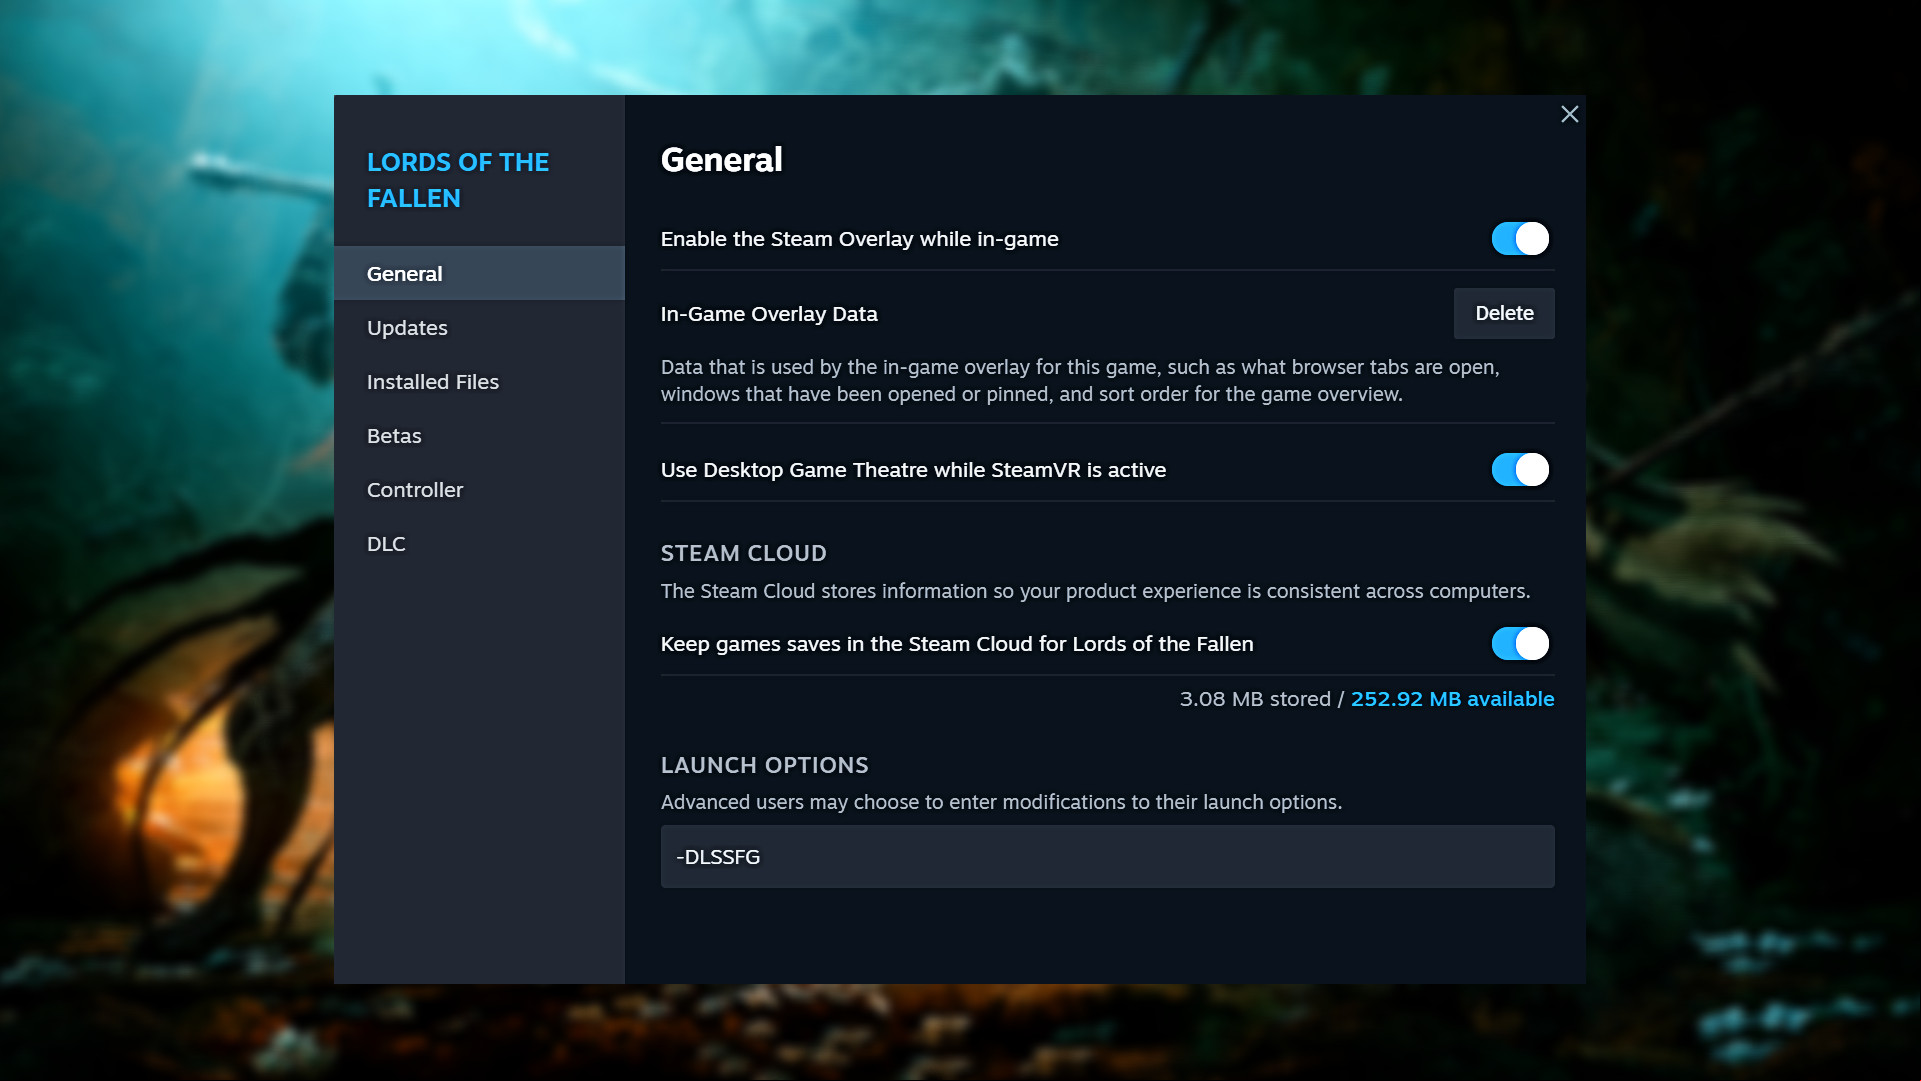The height and width of the screenshot is (1081, 1921).
Task: Open Controller settings section
Action: click(x=479, y=490)
